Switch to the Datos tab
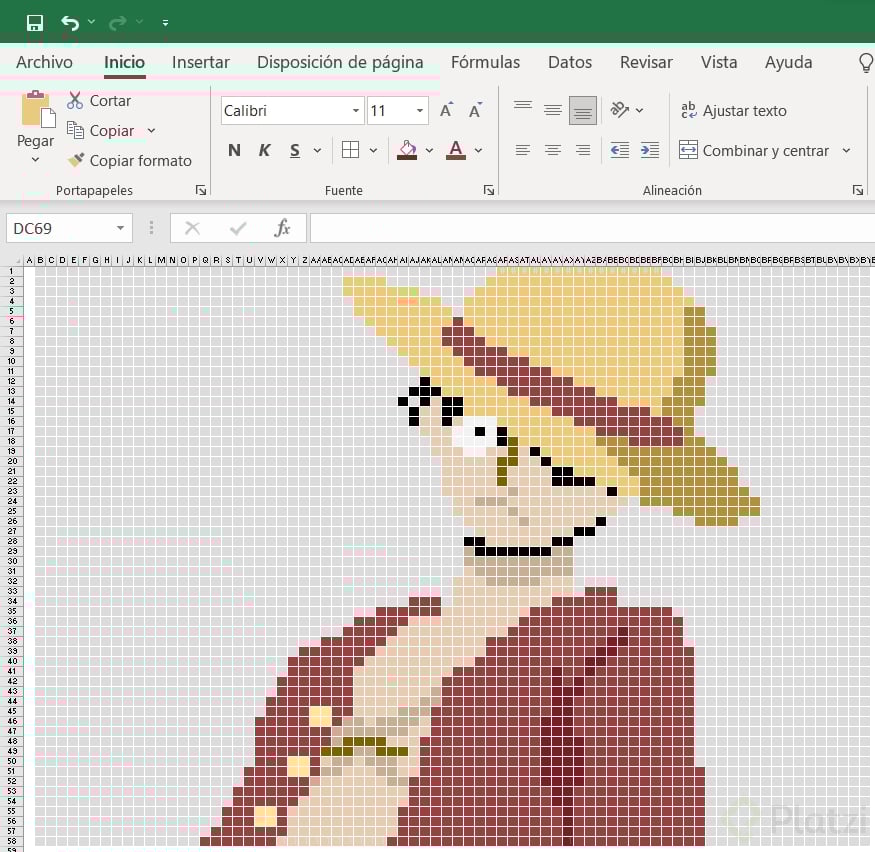 [570, 62]
